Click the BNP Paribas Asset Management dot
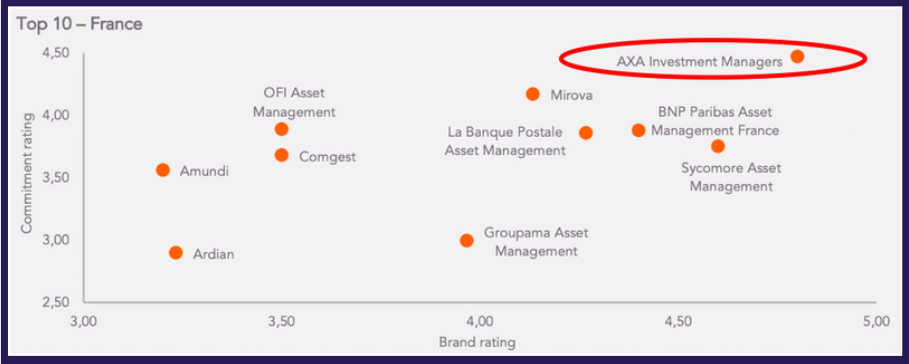This screenshot has width=909, height=364. point(638,130)
